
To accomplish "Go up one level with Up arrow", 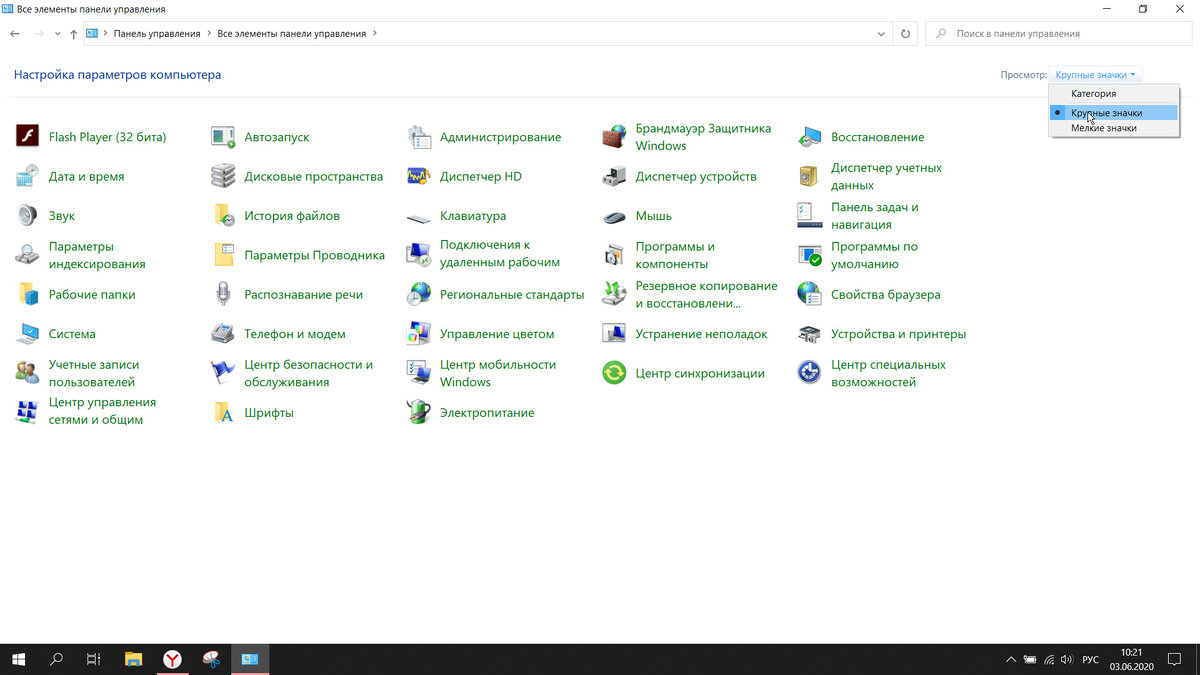I will pyautogui.click(x=74, y=34).
